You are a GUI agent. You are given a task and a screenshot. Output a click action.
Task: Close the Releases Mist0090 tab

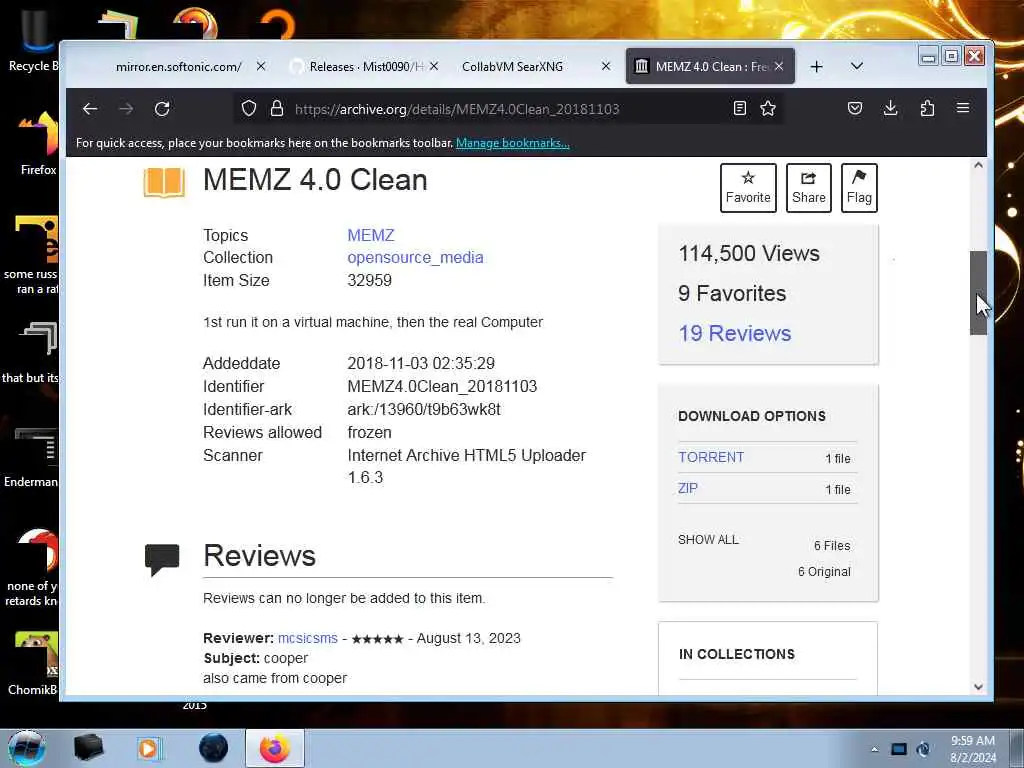(434, 67)
